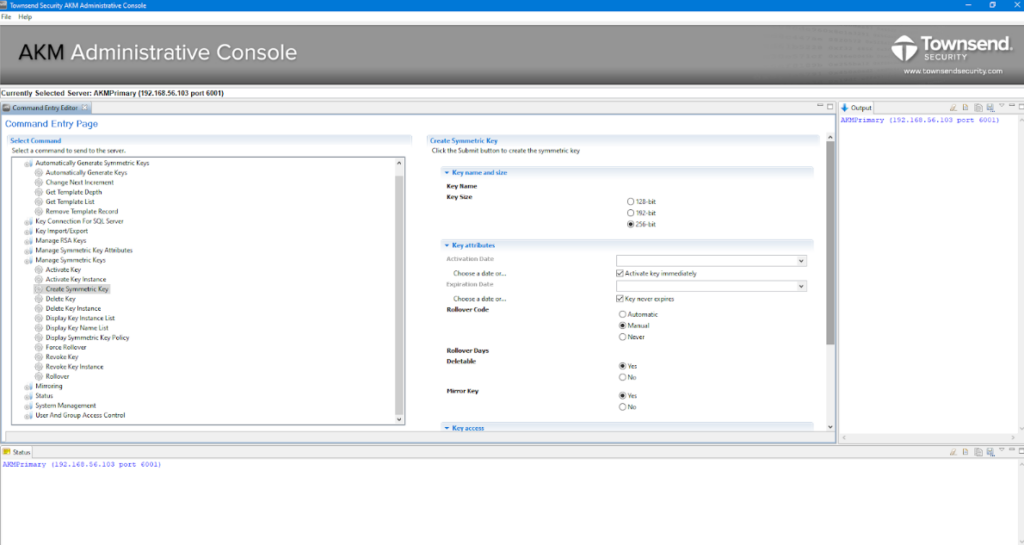This screenshot has width=1024, height=545.
Task: Minimize the Command Entry Editor panel
Action: [820, 106]
